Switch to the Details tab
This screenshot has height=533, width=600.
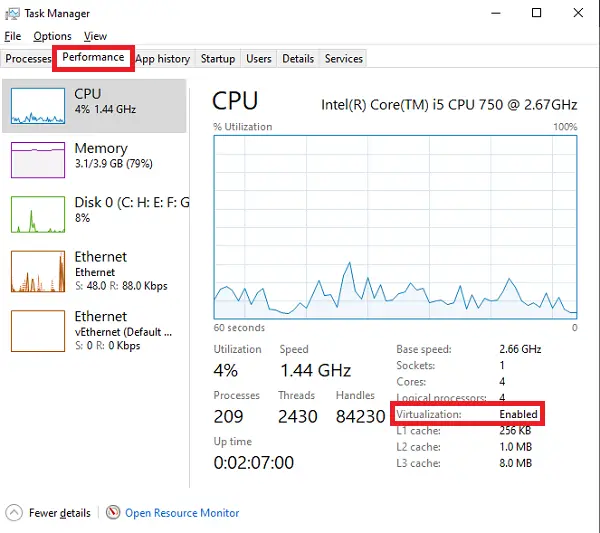point(298,59)
